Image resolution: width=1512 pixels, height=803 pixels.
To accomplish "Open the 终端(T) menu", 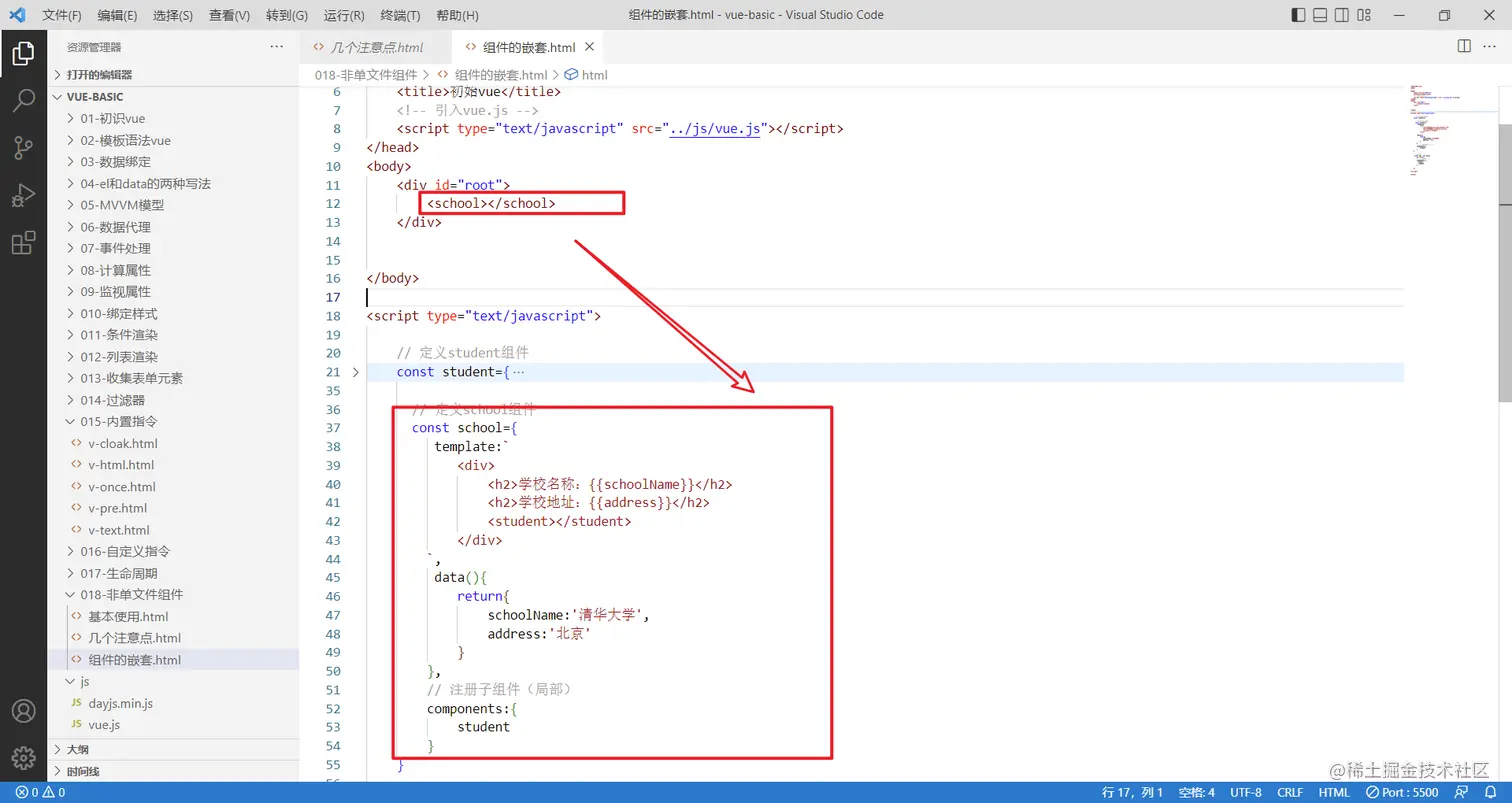I will (x=401, y=15).
